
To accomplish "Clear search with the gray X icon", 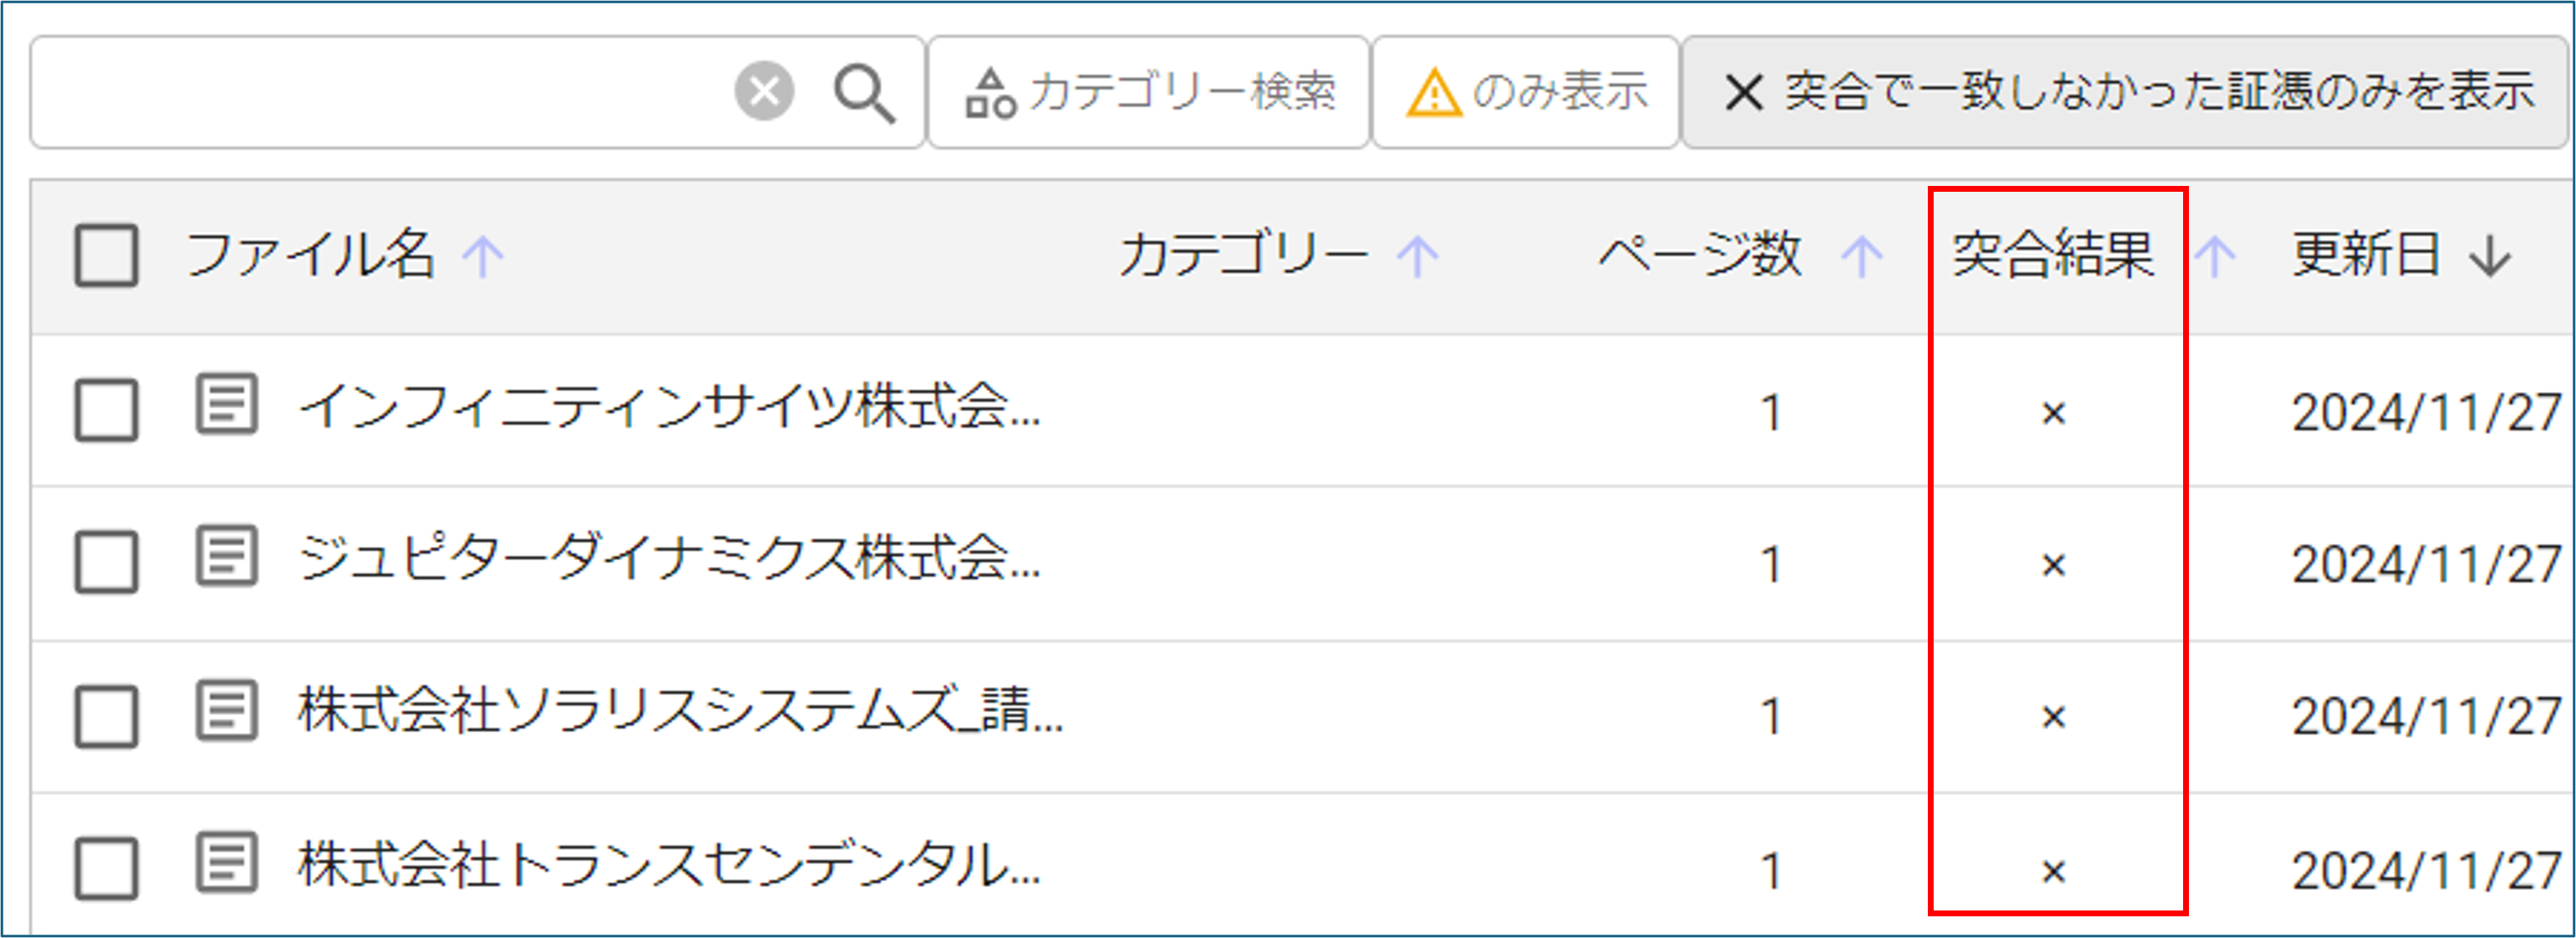I will click(x=764, y=92).
